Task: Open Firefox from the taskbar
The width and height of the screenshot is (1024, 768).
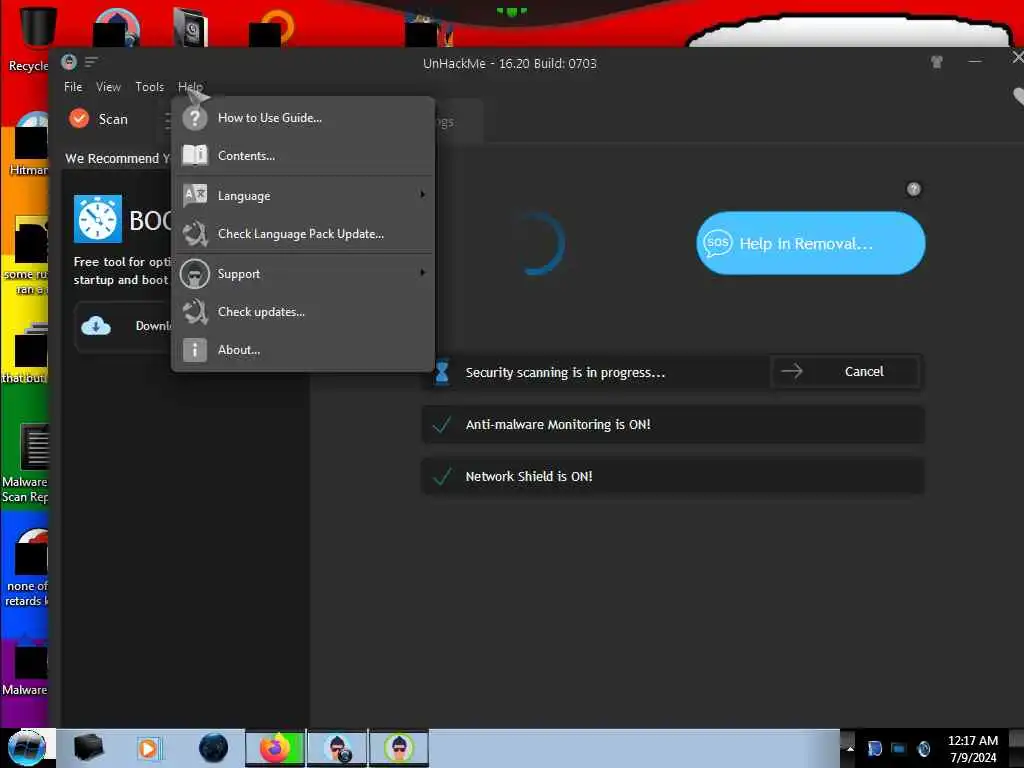Action: click(x=275, y=748)
